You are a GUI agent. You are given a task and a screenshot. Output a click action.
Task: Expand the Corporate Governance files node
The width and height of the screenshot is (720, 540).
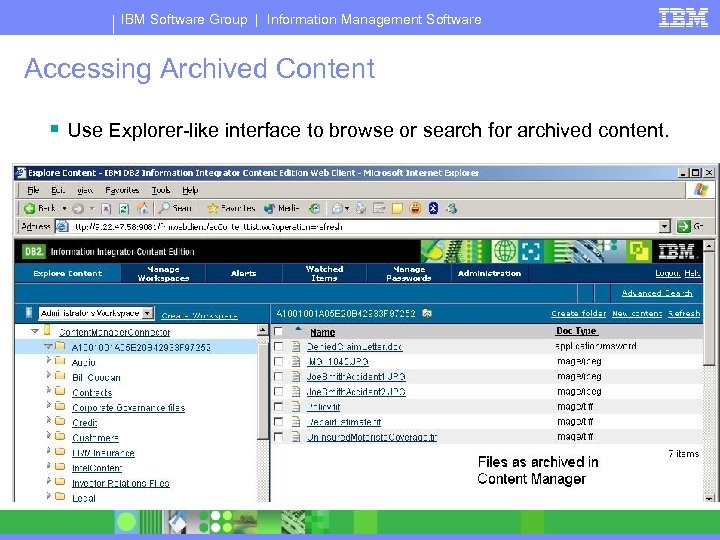tap(48, 405)
